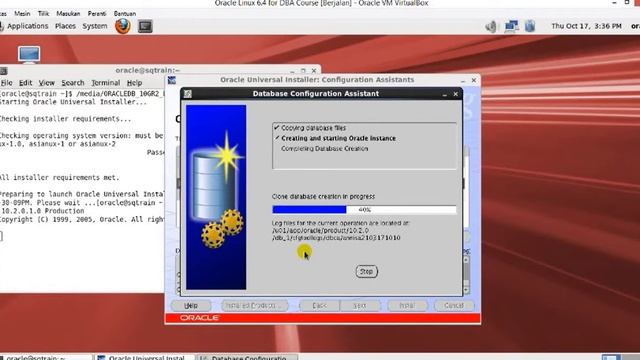Viewport: 640px width, 360px height.
Task: Click the installer Help button
Action: pyautogui.click(x=191, y=306)
